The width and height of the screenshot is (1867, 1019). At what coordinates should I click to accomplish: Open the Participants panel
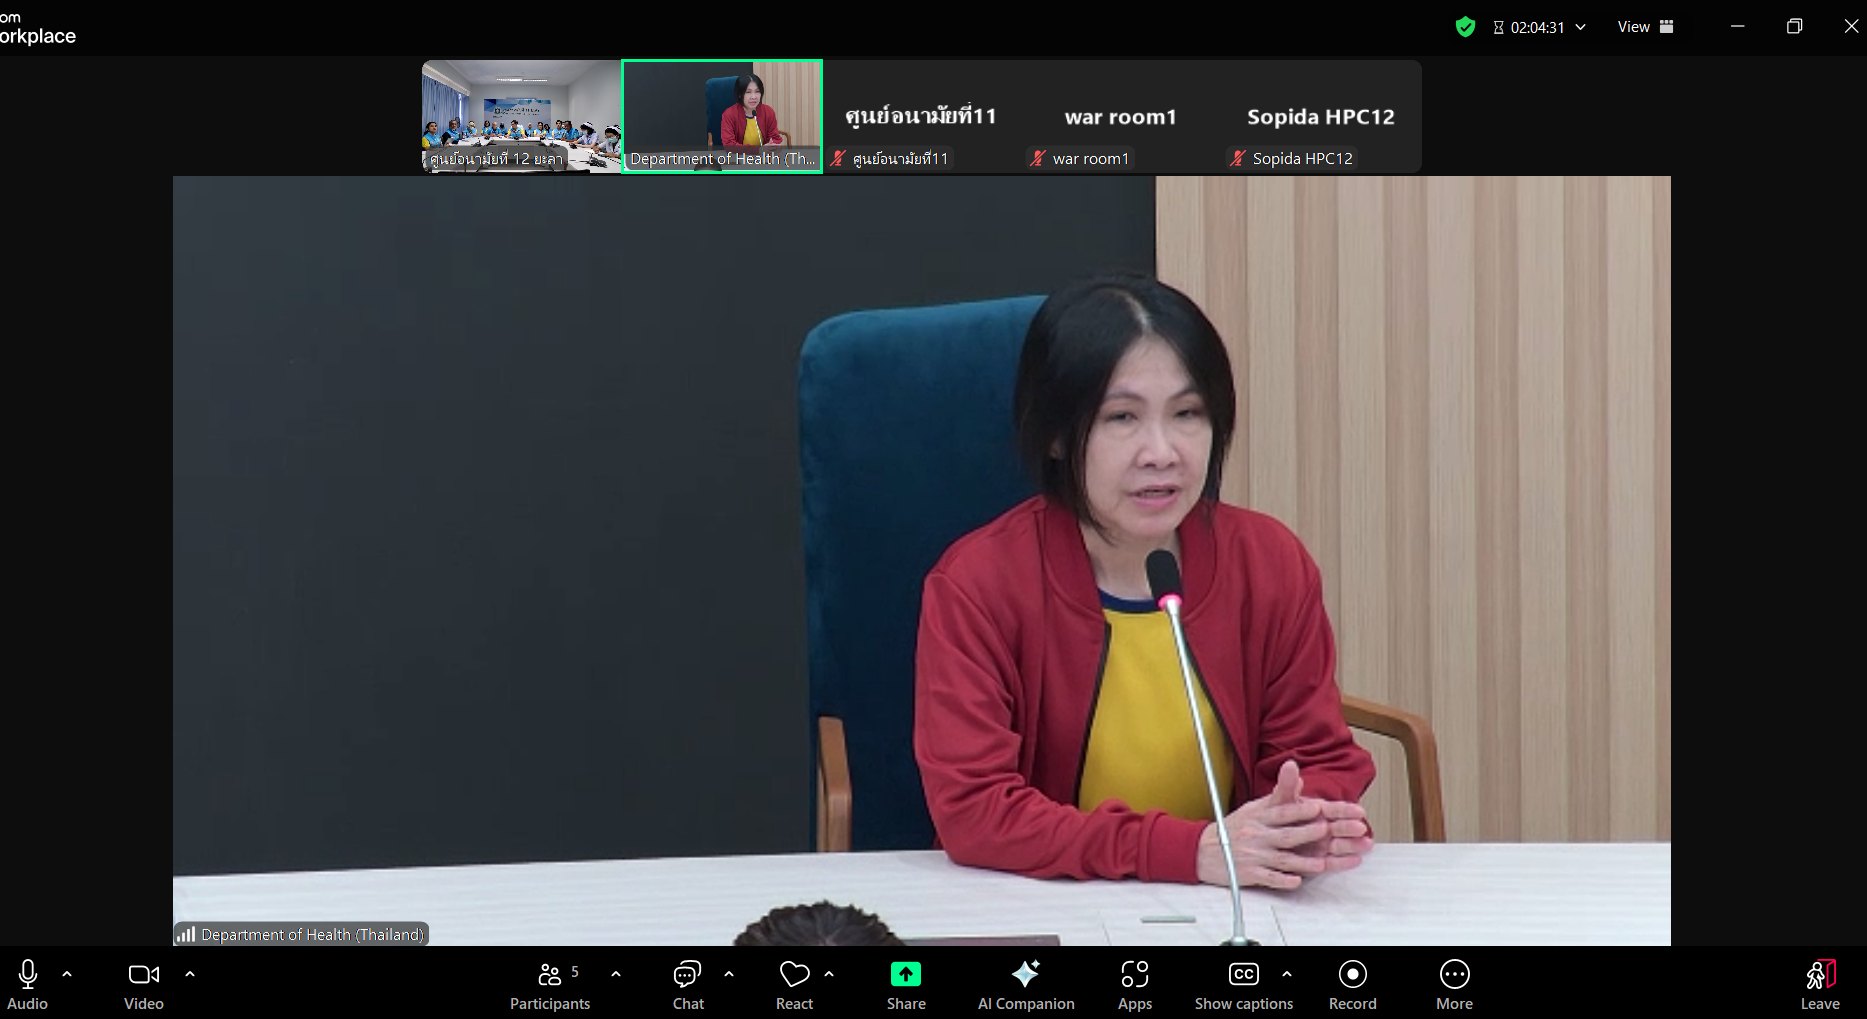pos(550,985)
